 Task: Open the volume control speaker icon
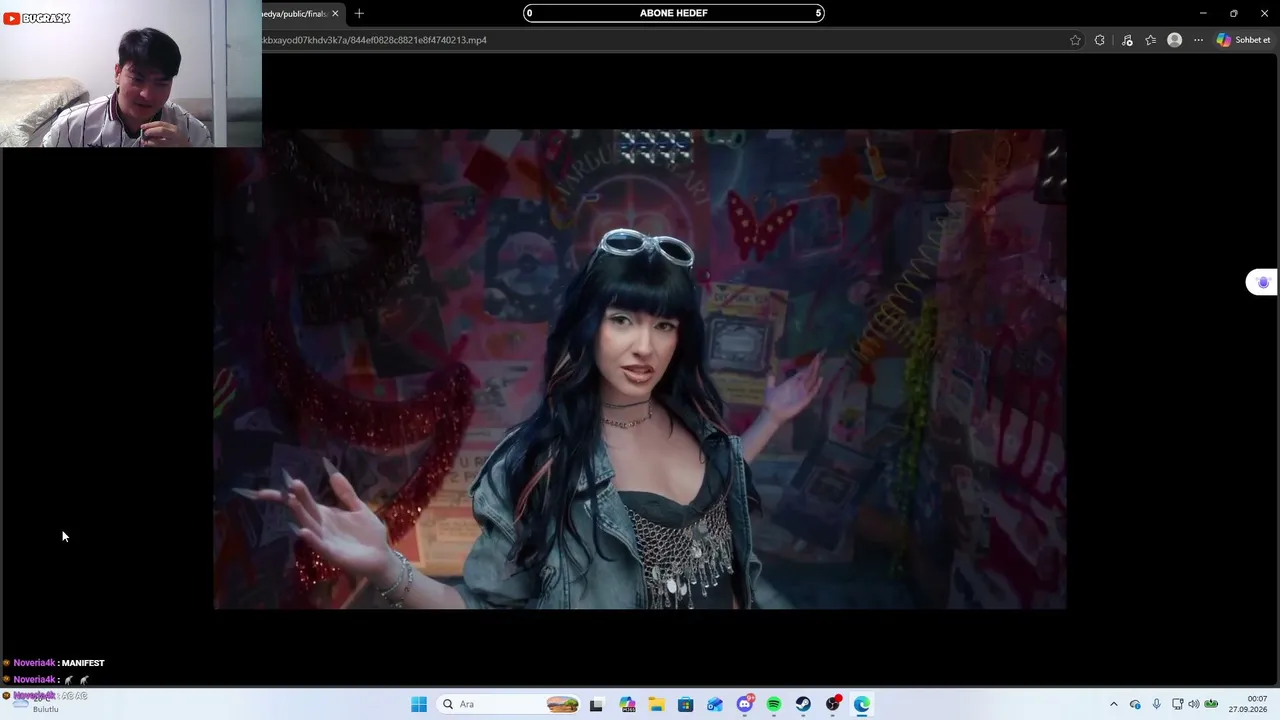[1193, 704]
